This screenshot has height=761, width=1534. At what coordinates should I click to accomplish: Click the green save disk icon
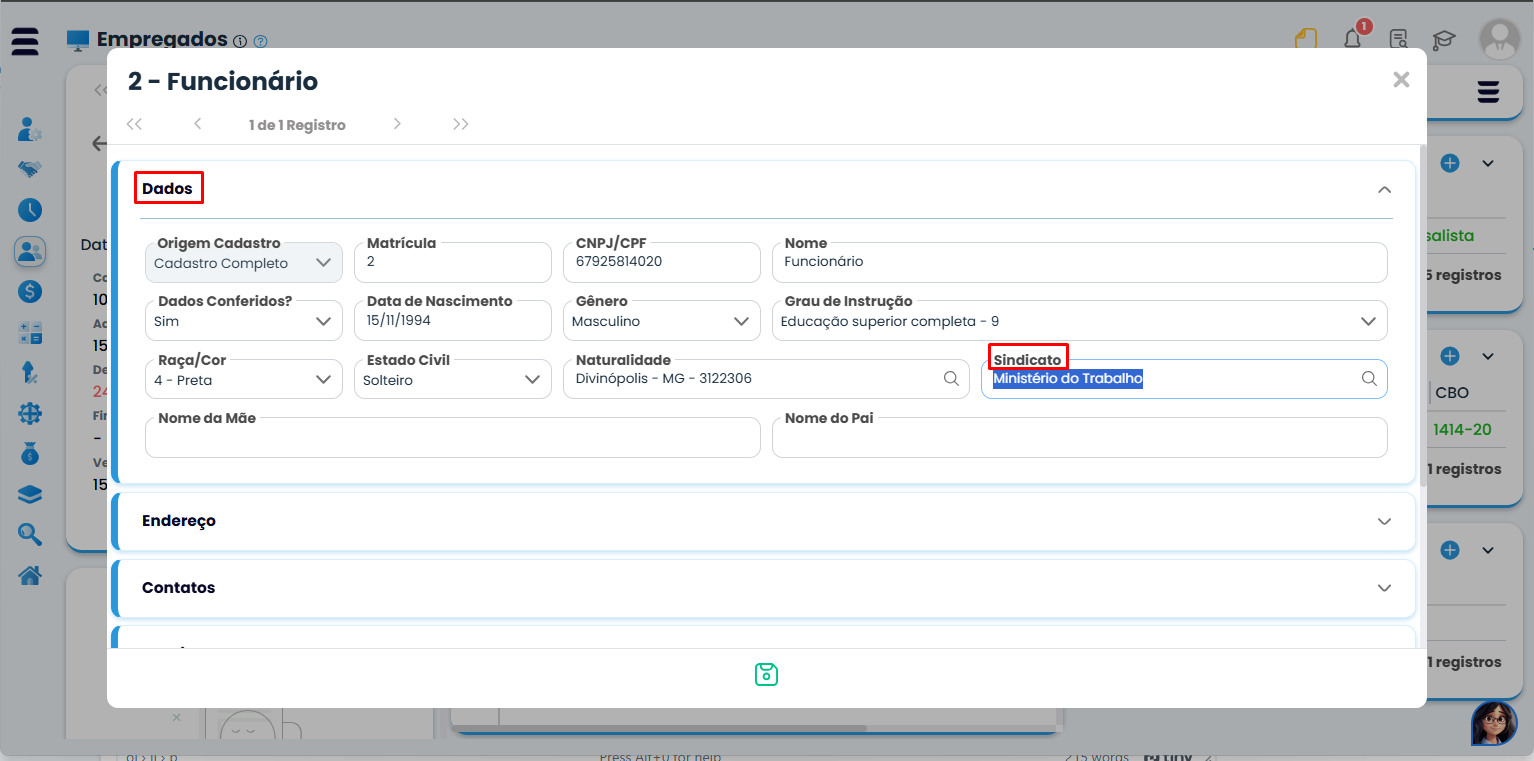pyautogui.click(x=766, y=675)
